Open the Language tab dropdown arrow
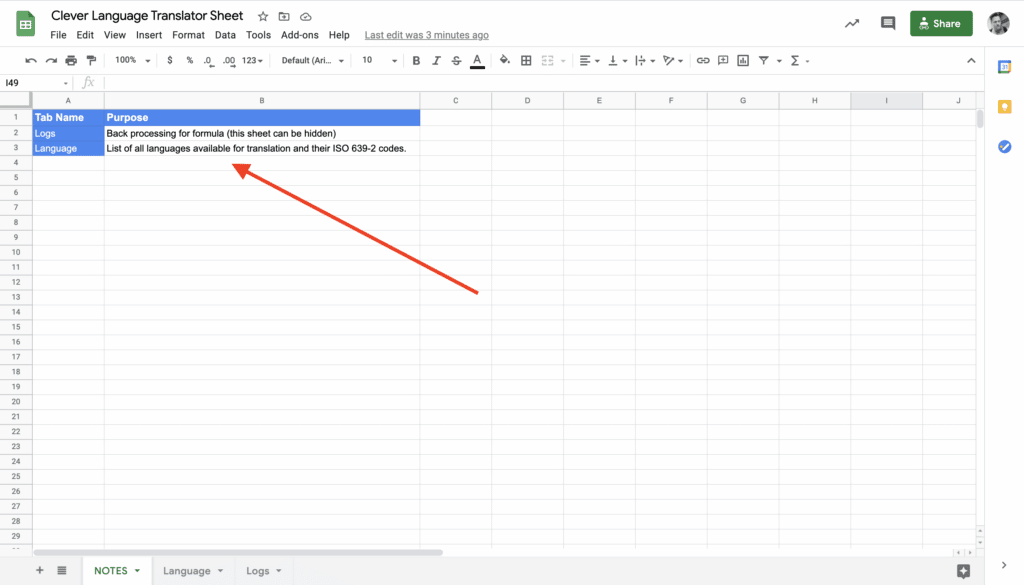This screenshot has width=1024, height=585. [x=220, y=571]
